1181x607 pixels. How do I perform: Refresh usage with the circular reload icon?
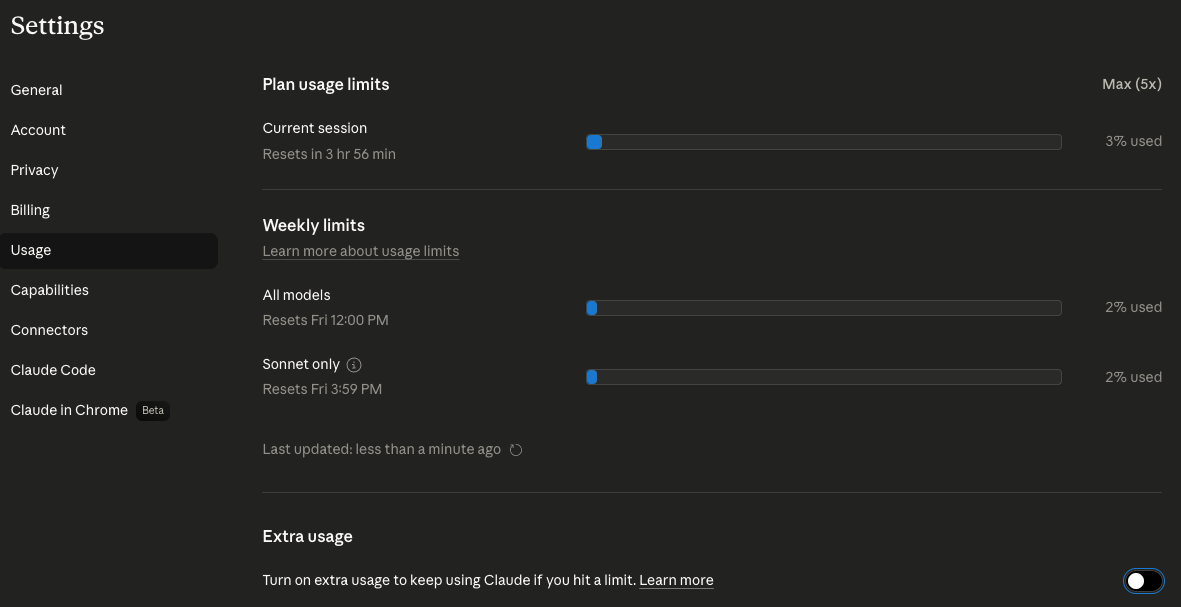[x=516, y=450]
